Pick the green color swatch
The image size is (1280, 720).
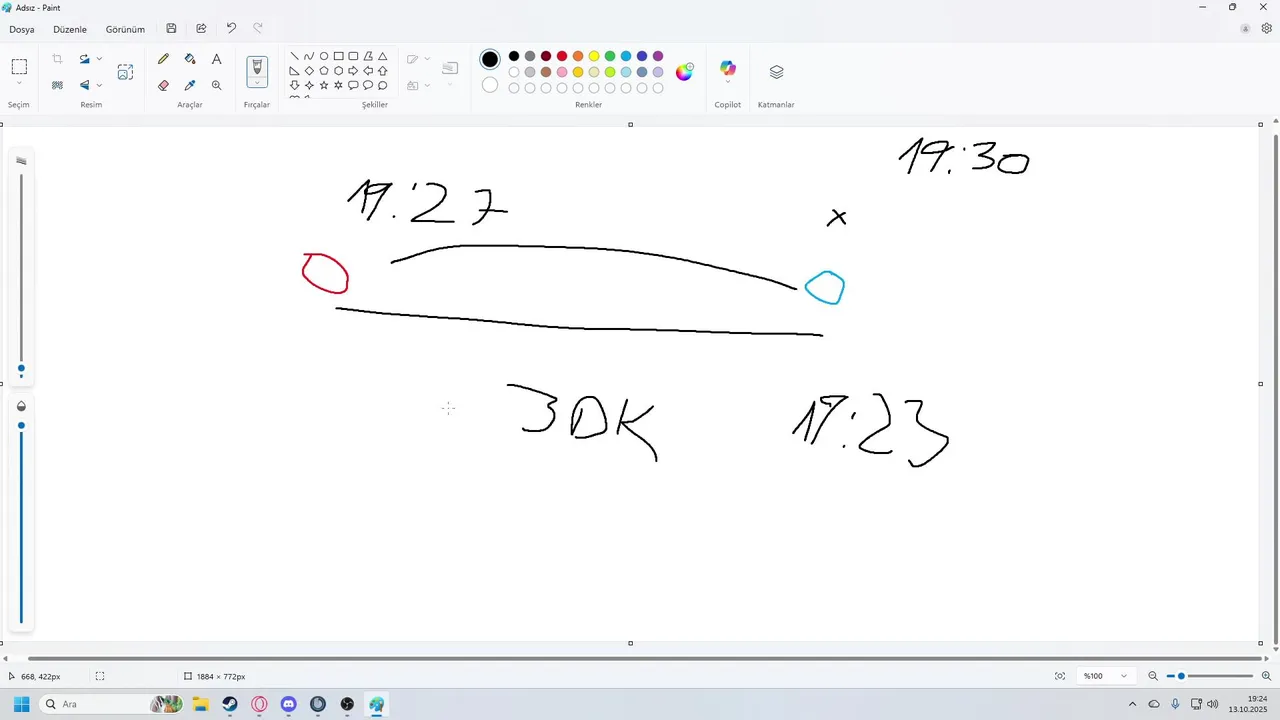tap(610, 56)
